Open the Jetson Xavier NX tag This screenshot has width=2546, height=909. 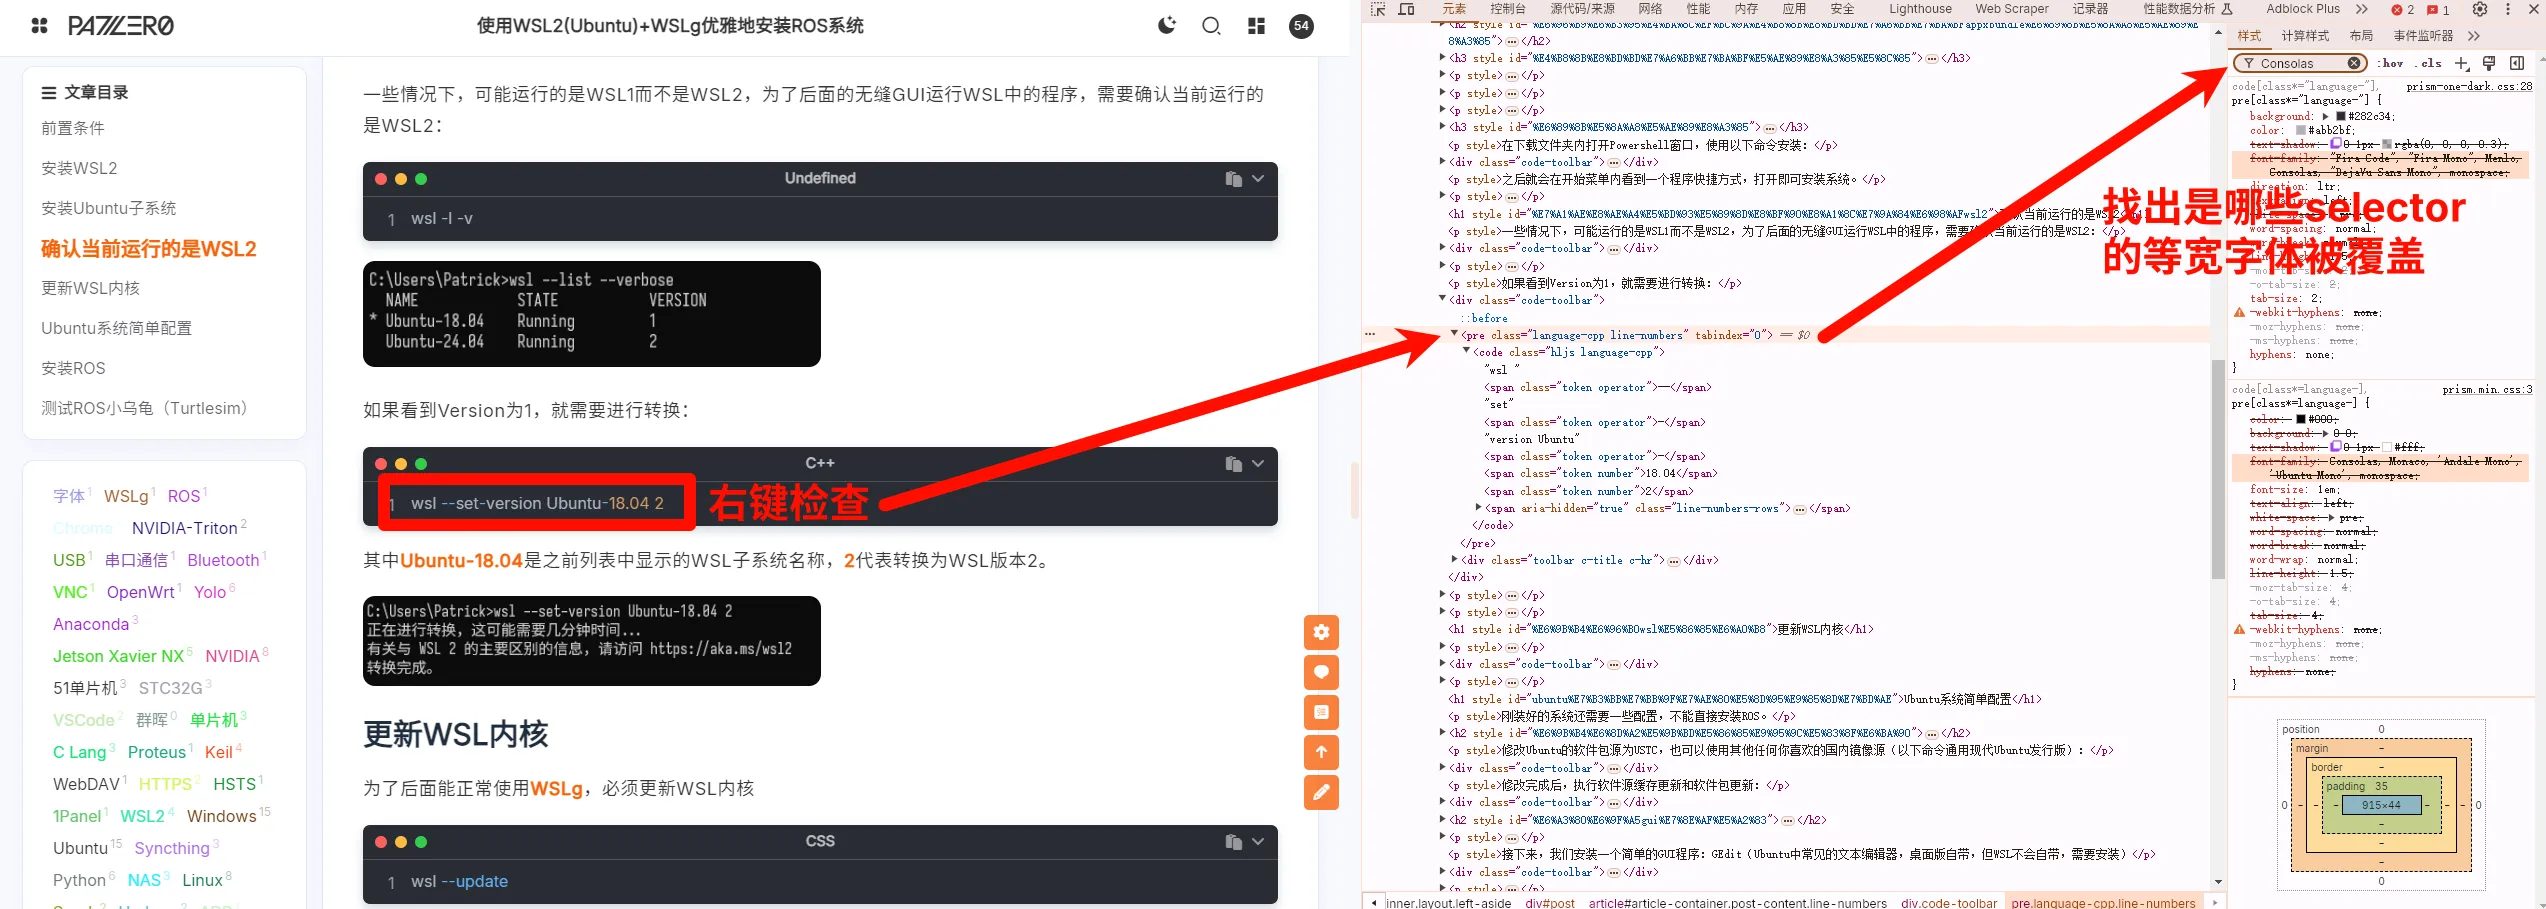point(118,656)
